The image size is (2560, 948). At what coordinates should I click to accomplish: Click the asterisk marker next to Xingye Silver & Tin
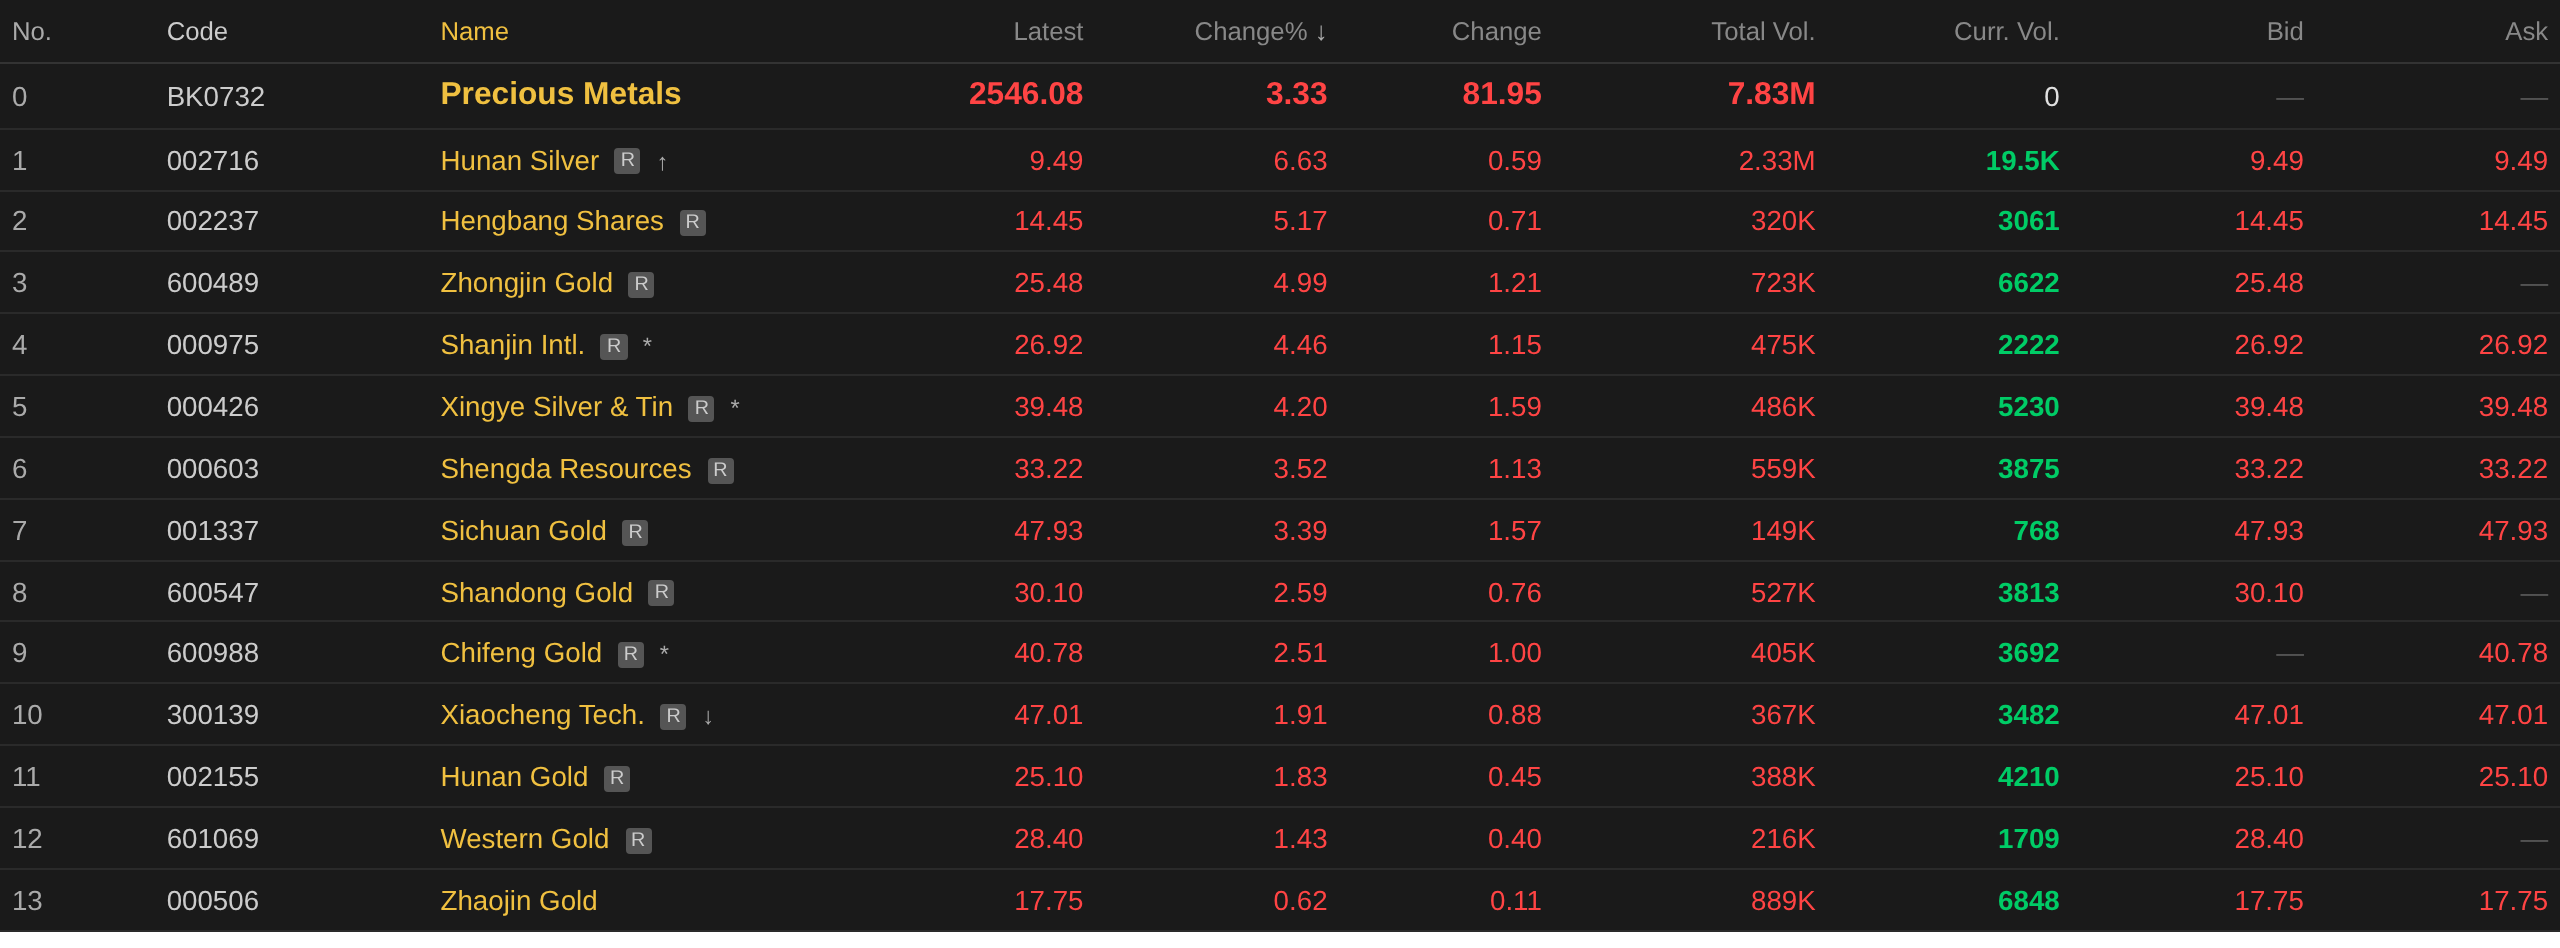coord(735,407)
